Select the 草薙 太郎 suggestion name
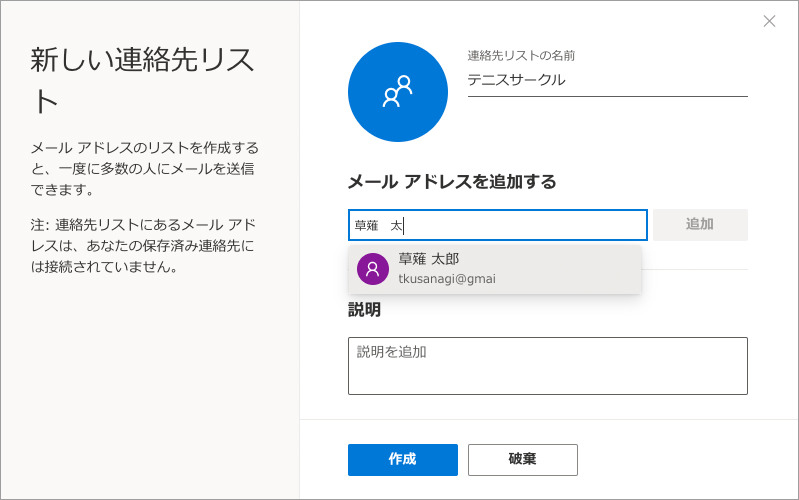799x500 pixels. [429, 259]
